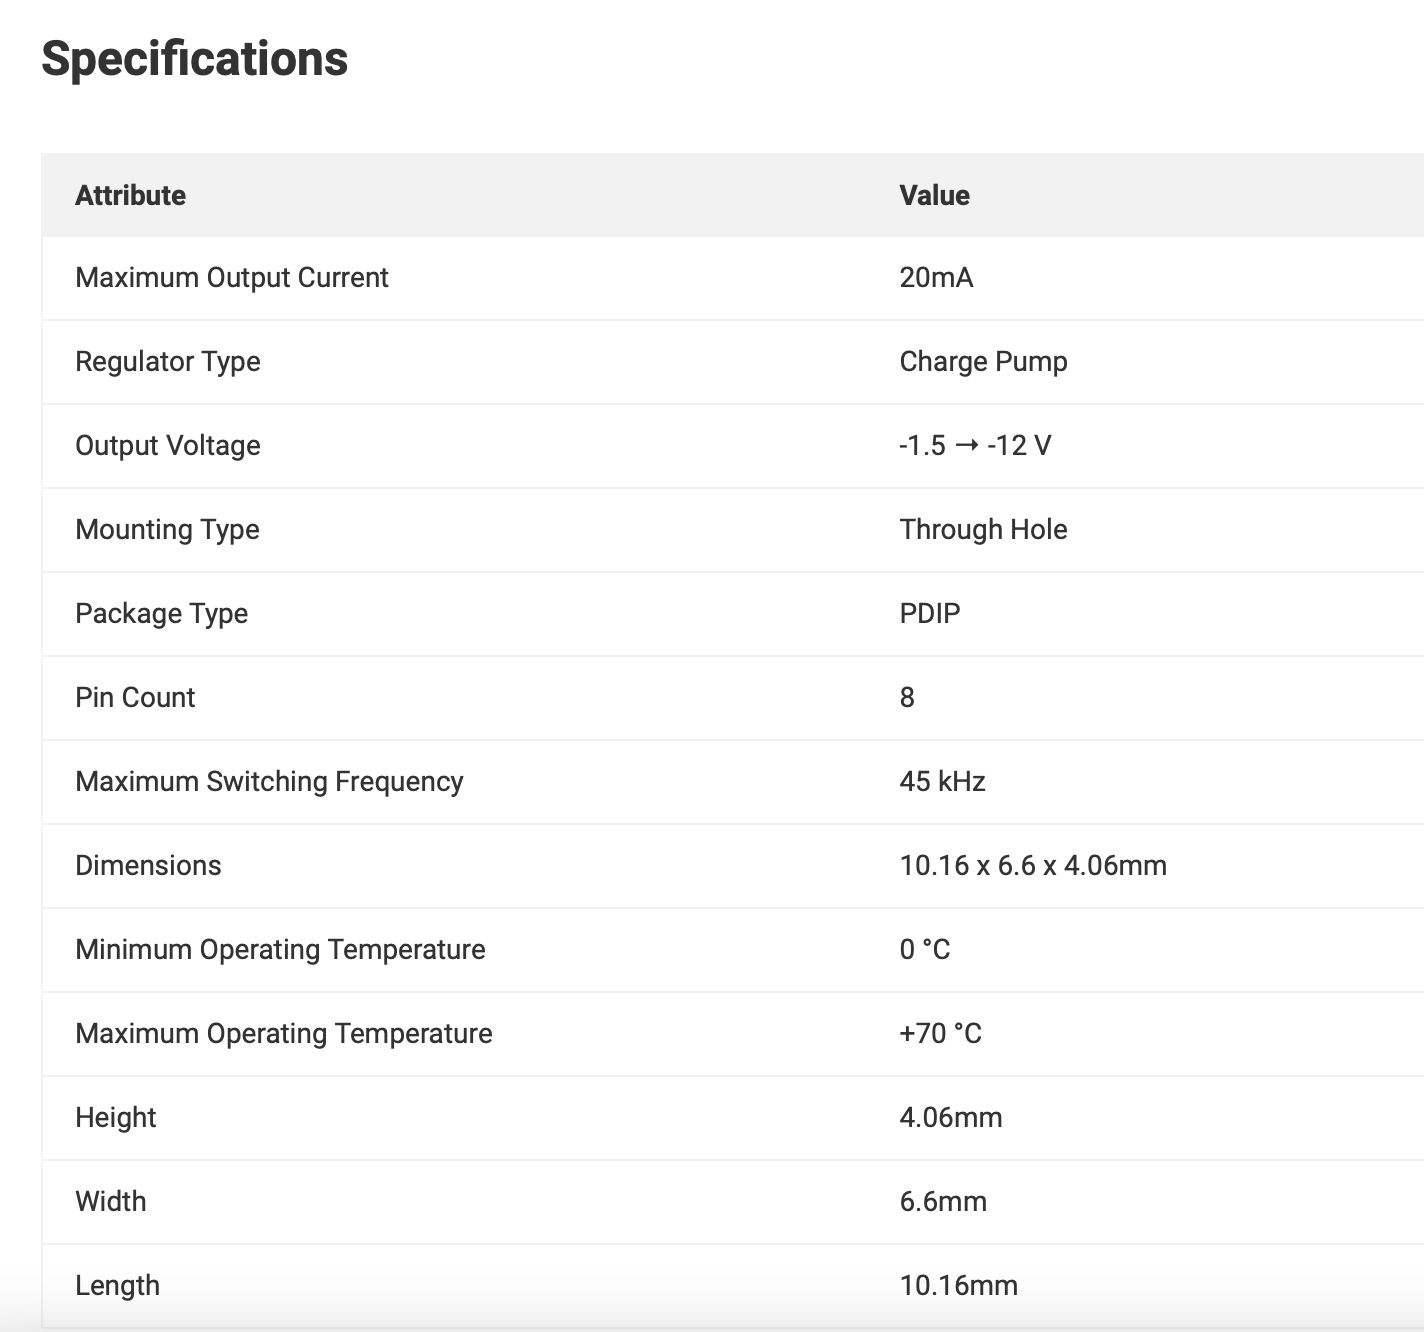Click the Minimum Operating Temperature label

(280, 950)
